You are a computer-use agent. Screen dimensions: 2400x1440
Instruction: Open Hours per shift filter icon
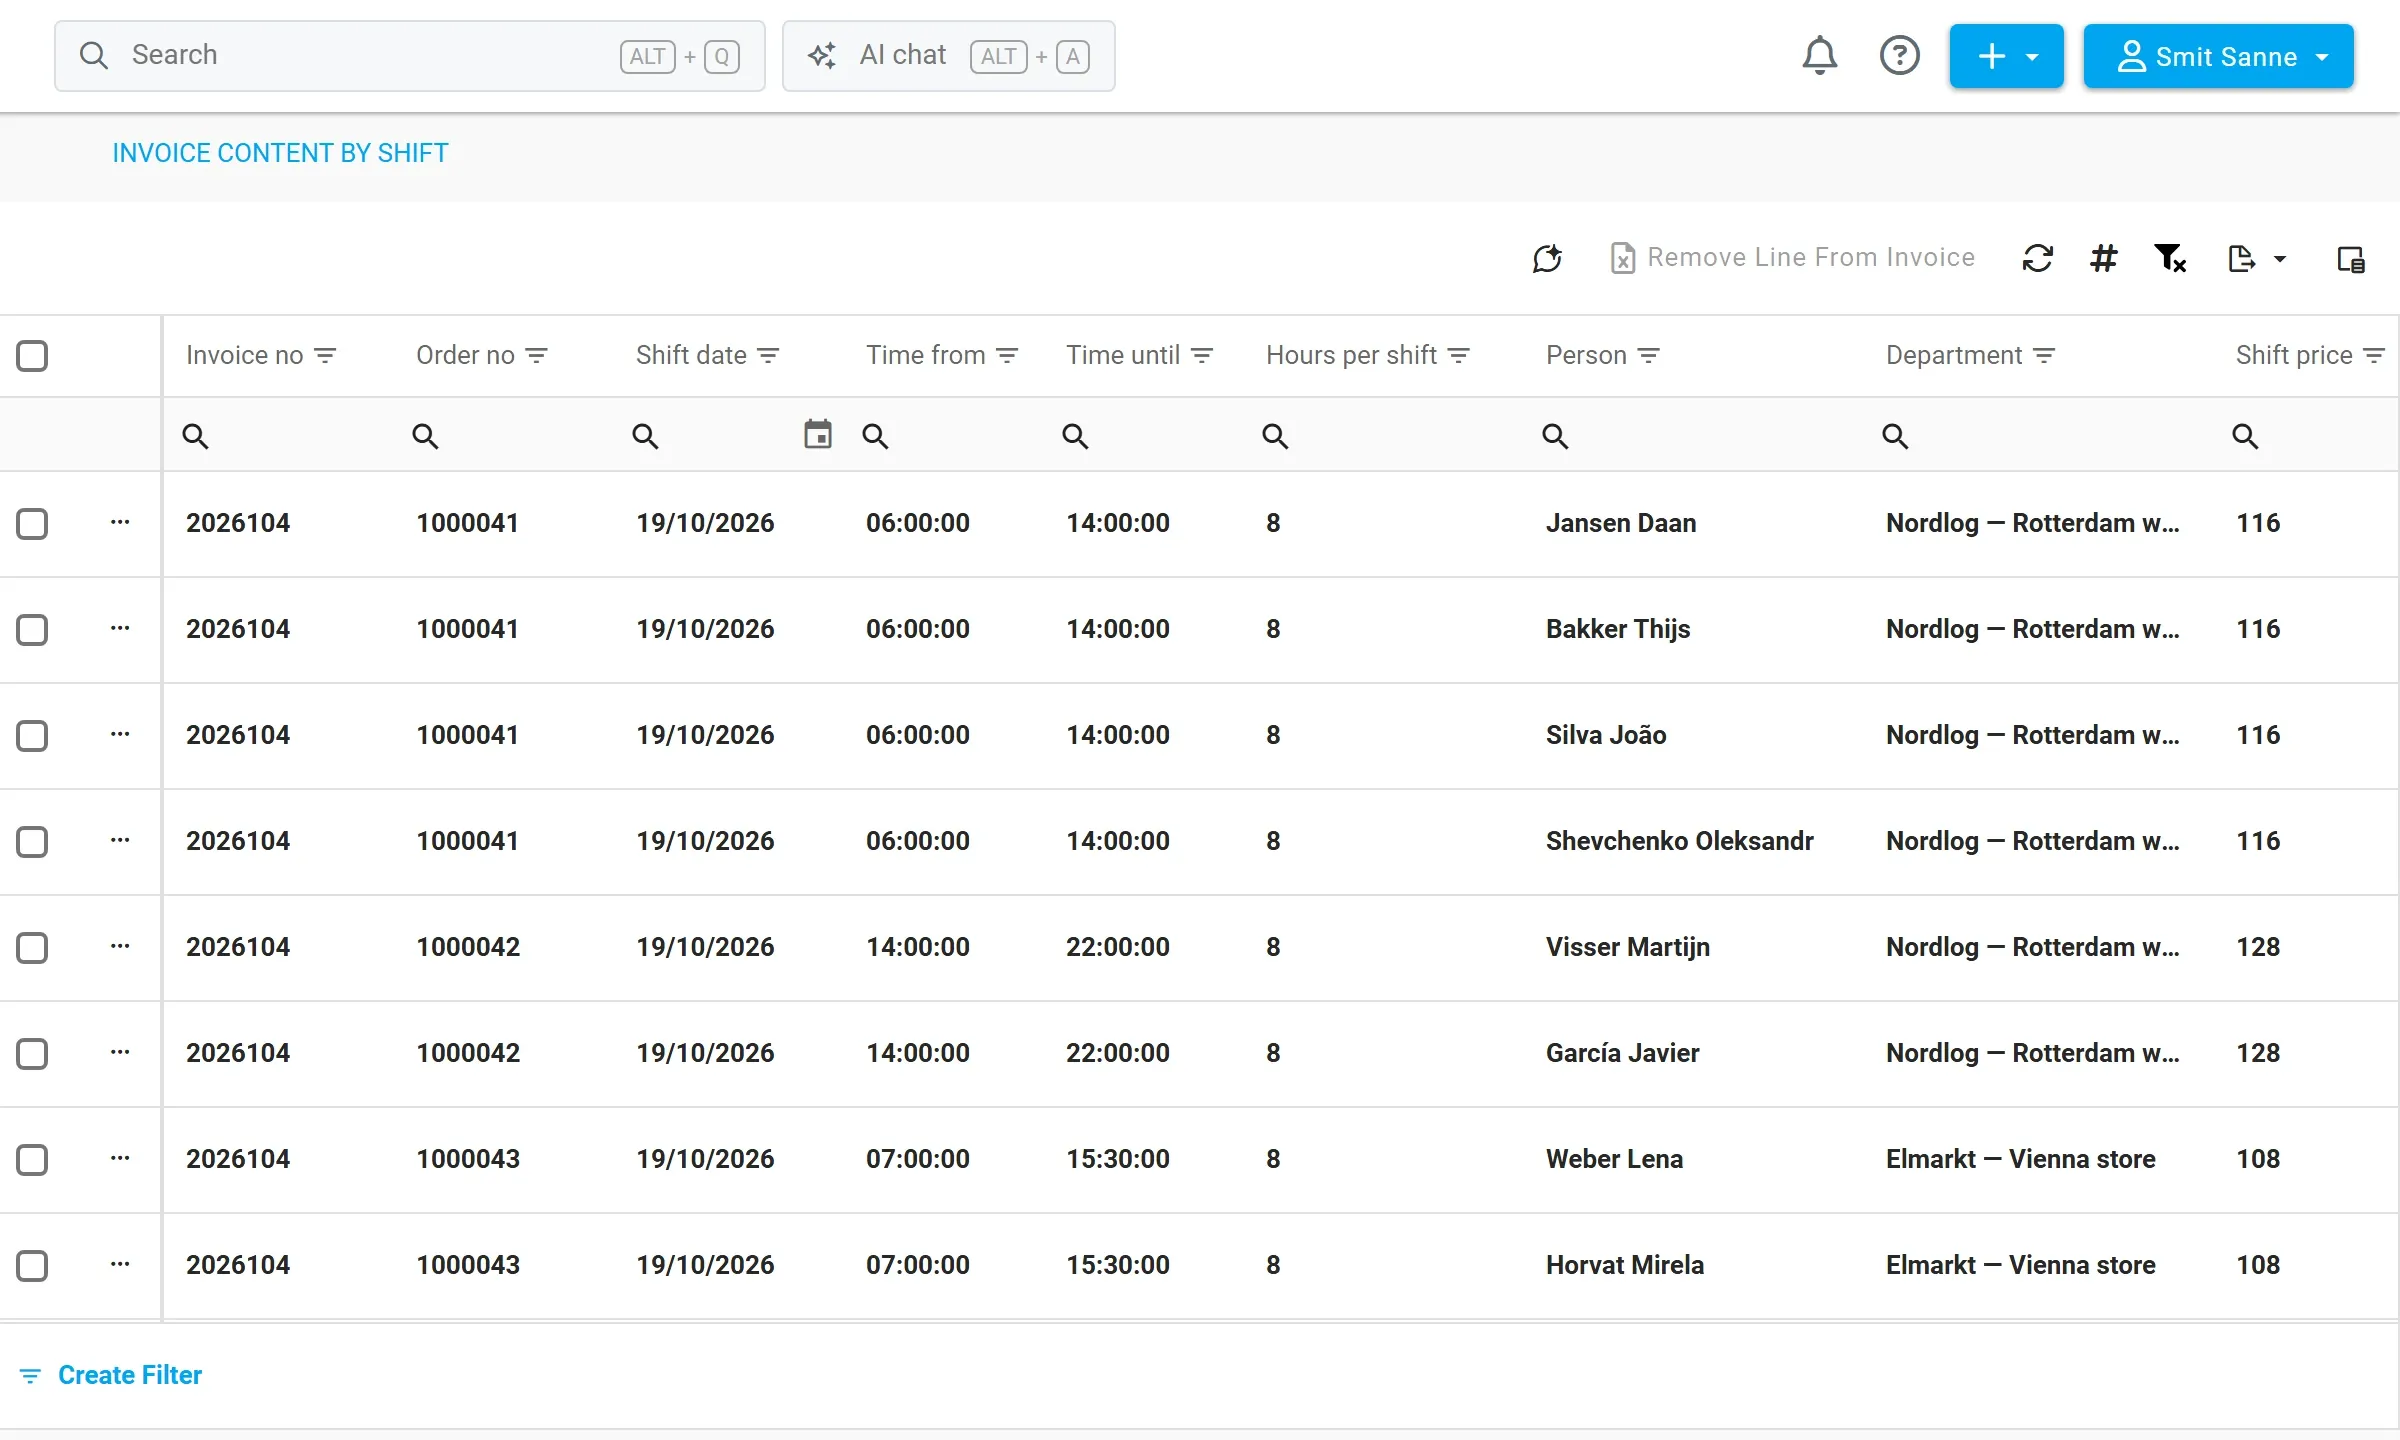[1459, 355]
